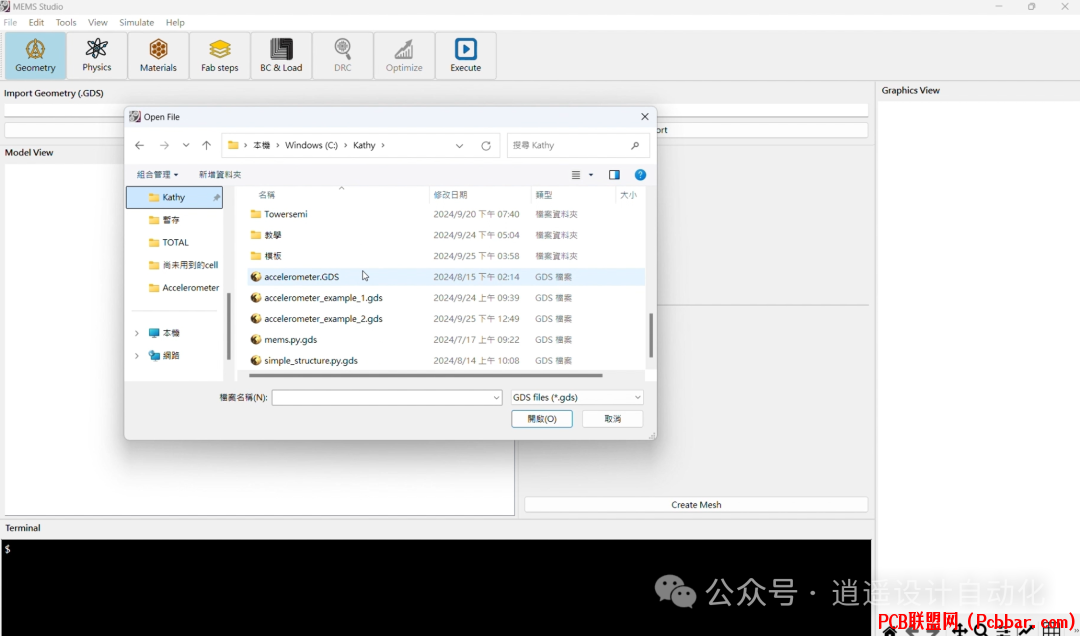Image resolution: width=1080 pixels, height=636 pixels.
Task: Click the Towersemi folder icon
Action: [256, 214]
